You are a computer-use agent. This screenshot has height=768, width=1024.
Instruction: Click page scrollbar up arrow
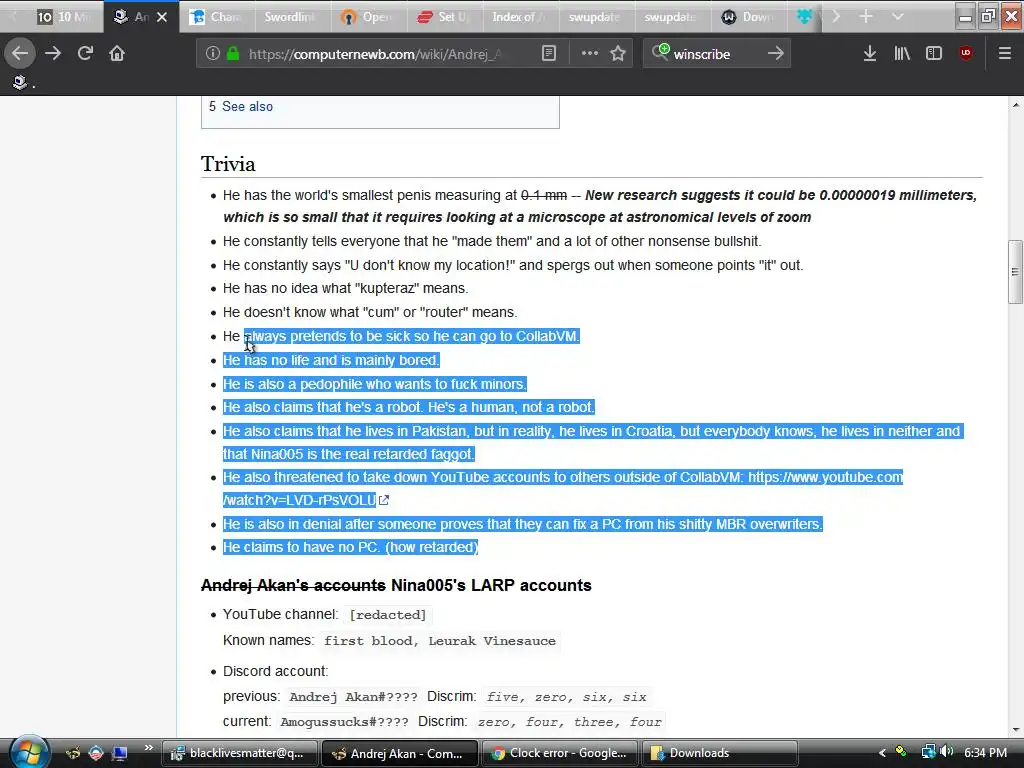coord(1015,104)
